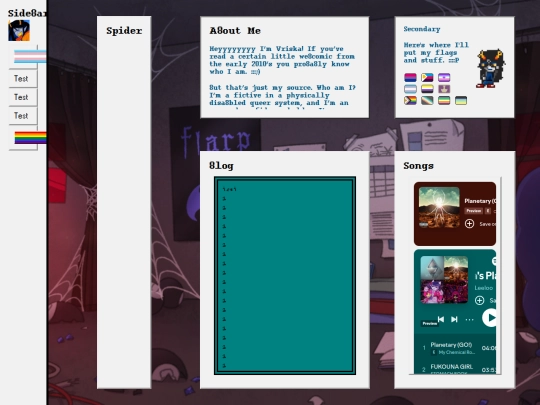Click the progress pride flag icon
Screen dimensions: 540x405
pyautogui.click(x=410, y=101)
